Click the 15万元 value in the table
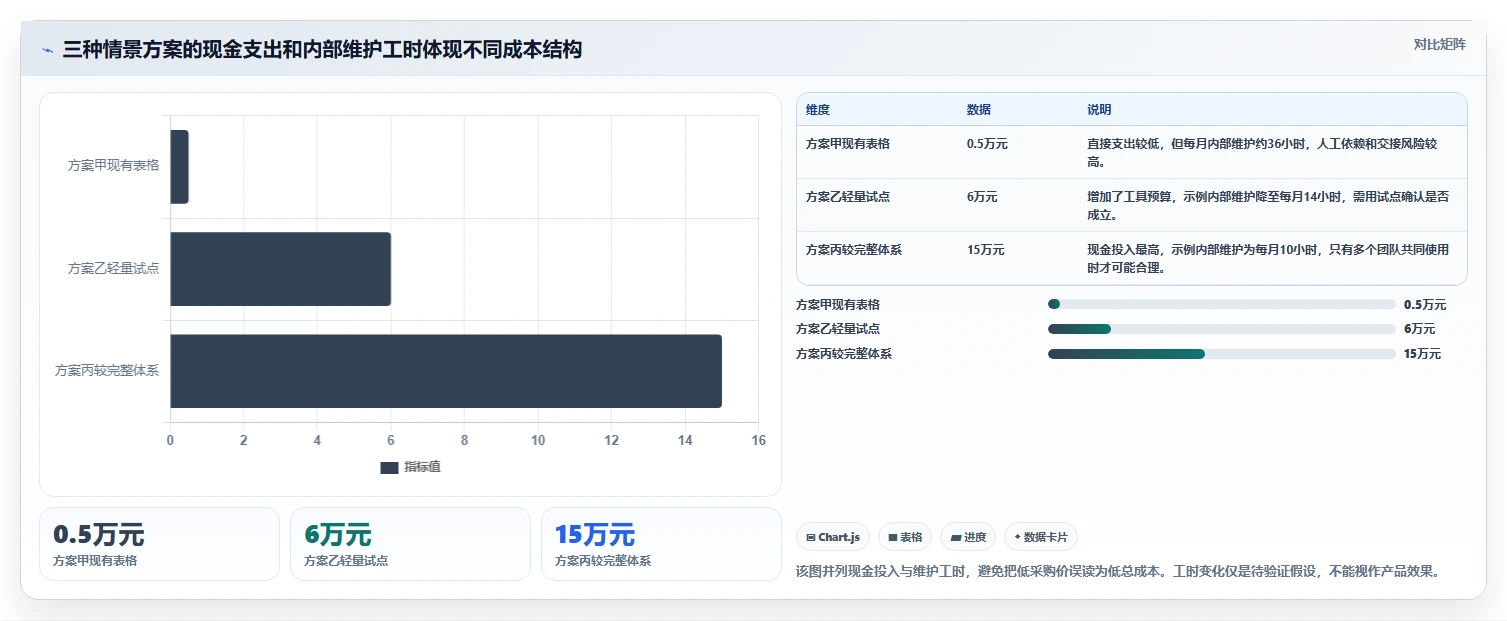This screenshot has height=621, width=1507. [x=985, y=250]
